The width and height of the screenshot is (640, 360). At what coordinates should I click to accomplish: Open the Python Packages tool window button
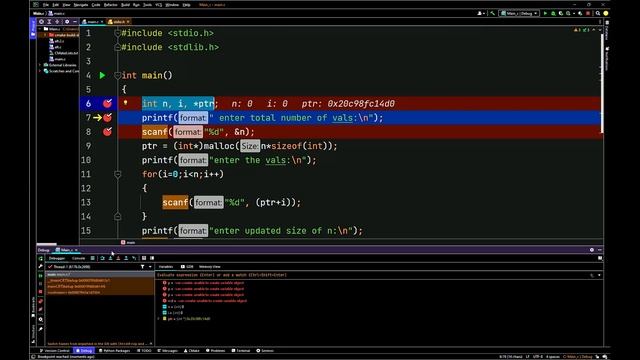(114, 351)
